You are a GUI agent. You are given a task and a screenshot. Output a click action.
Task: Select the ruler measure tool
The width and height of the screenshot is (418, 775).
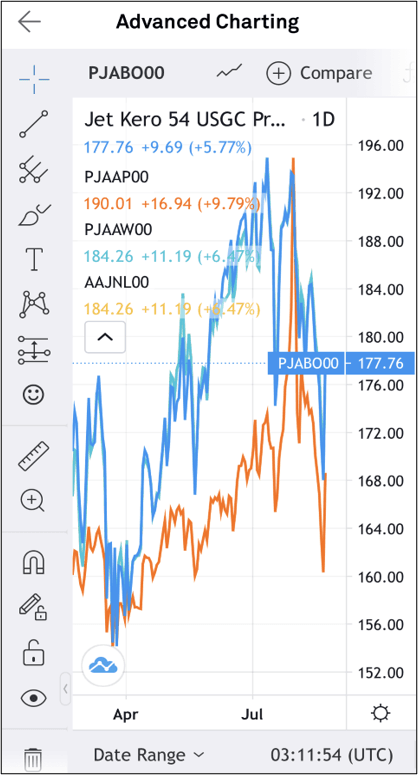coord(34,456)
